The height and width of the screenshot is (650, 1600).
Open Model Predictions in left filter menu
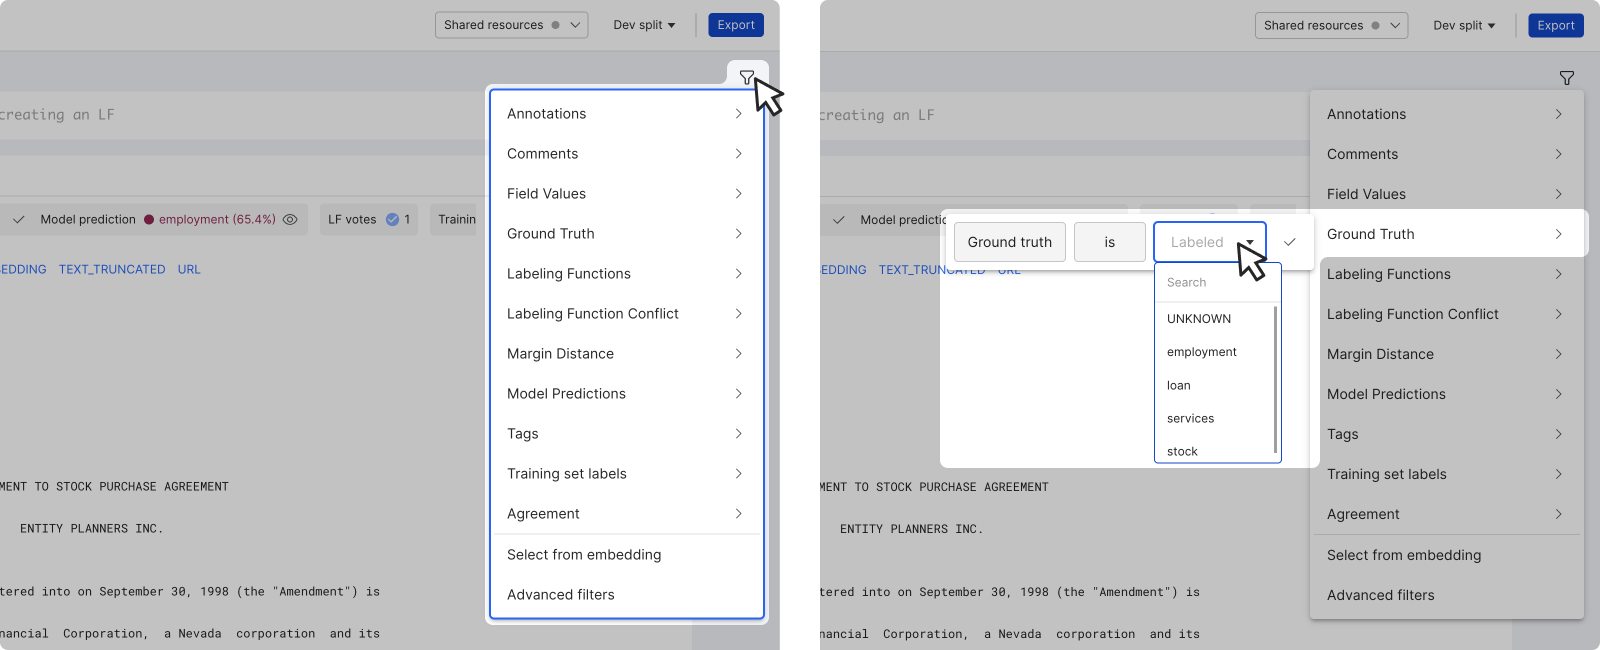tap(627, 394)
